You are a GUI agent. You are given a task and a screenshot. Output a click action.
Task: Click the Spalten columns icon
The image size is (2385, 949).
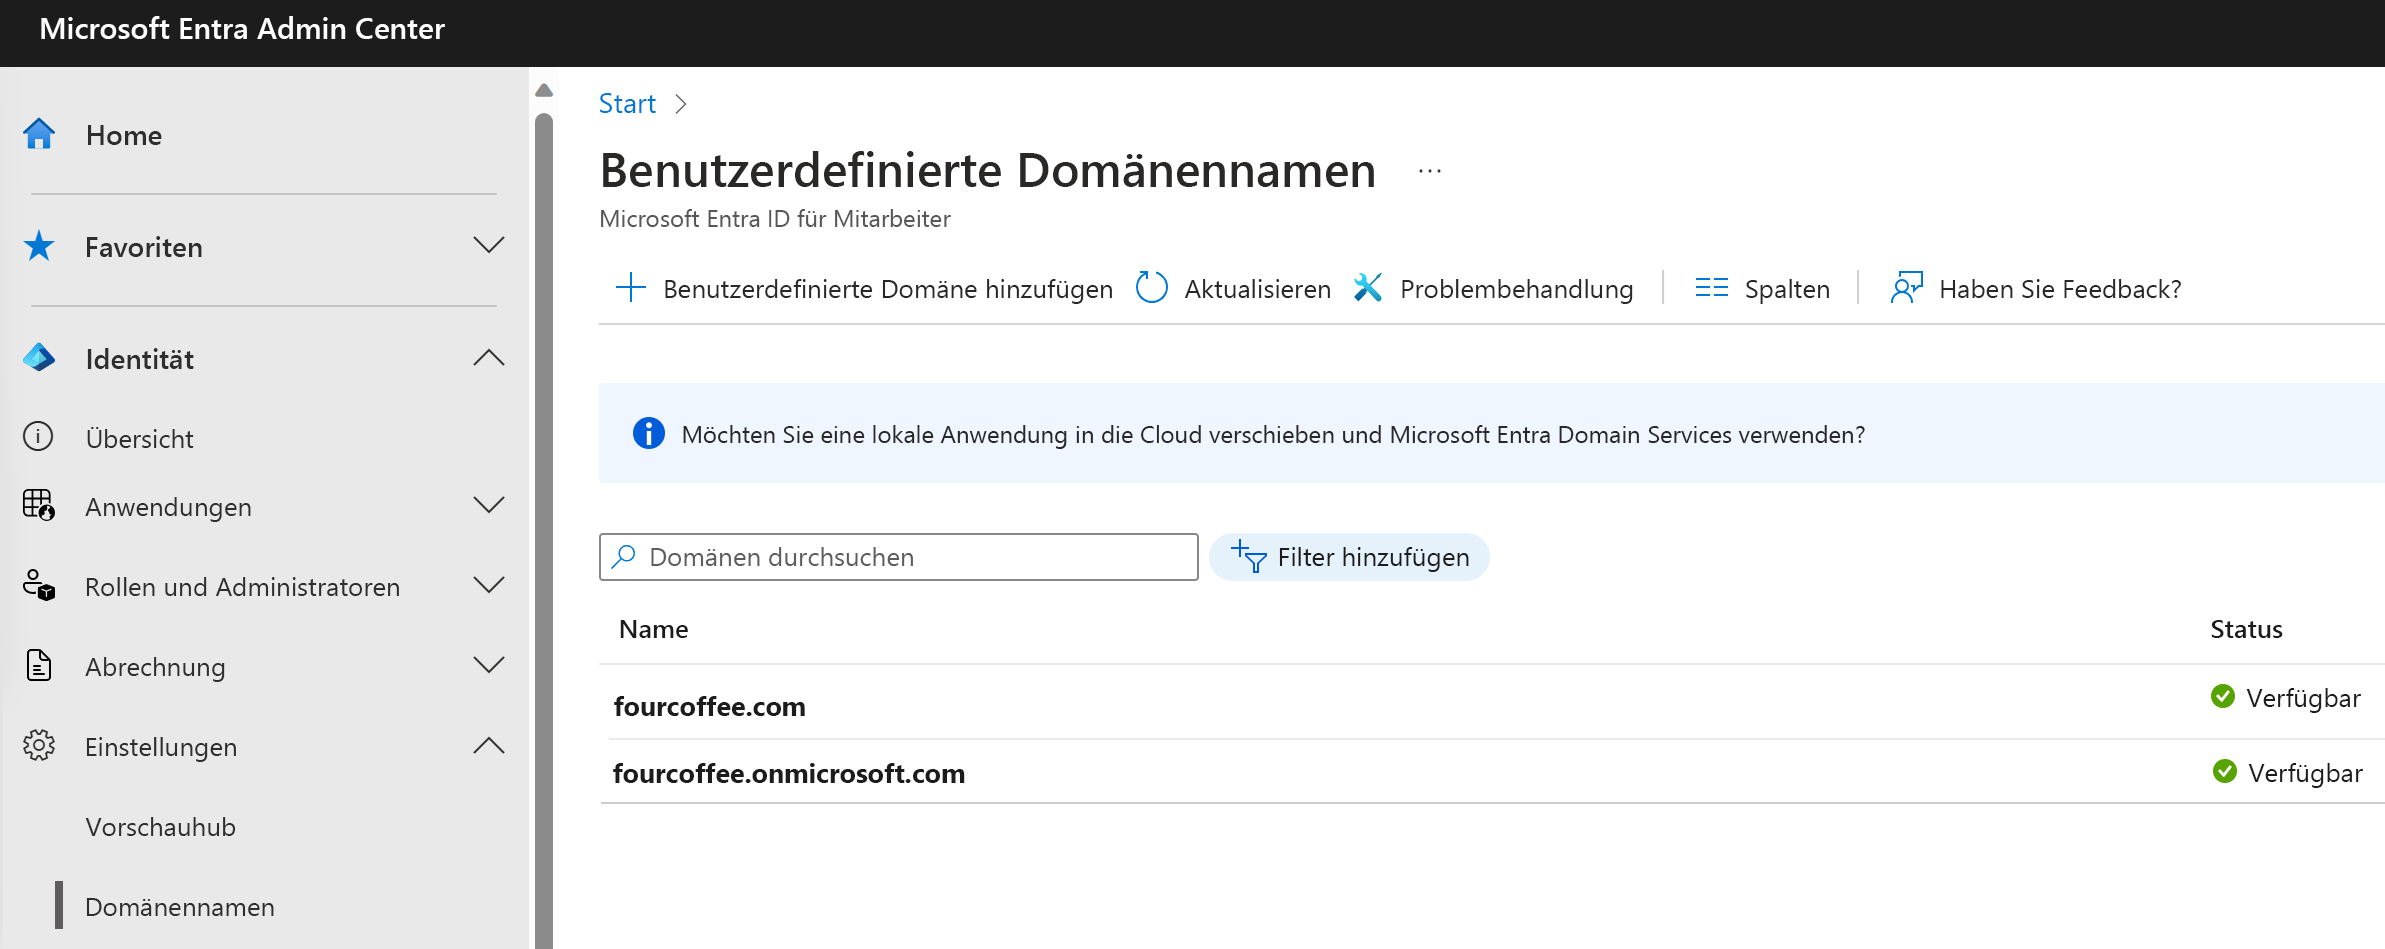[1712, 288]
